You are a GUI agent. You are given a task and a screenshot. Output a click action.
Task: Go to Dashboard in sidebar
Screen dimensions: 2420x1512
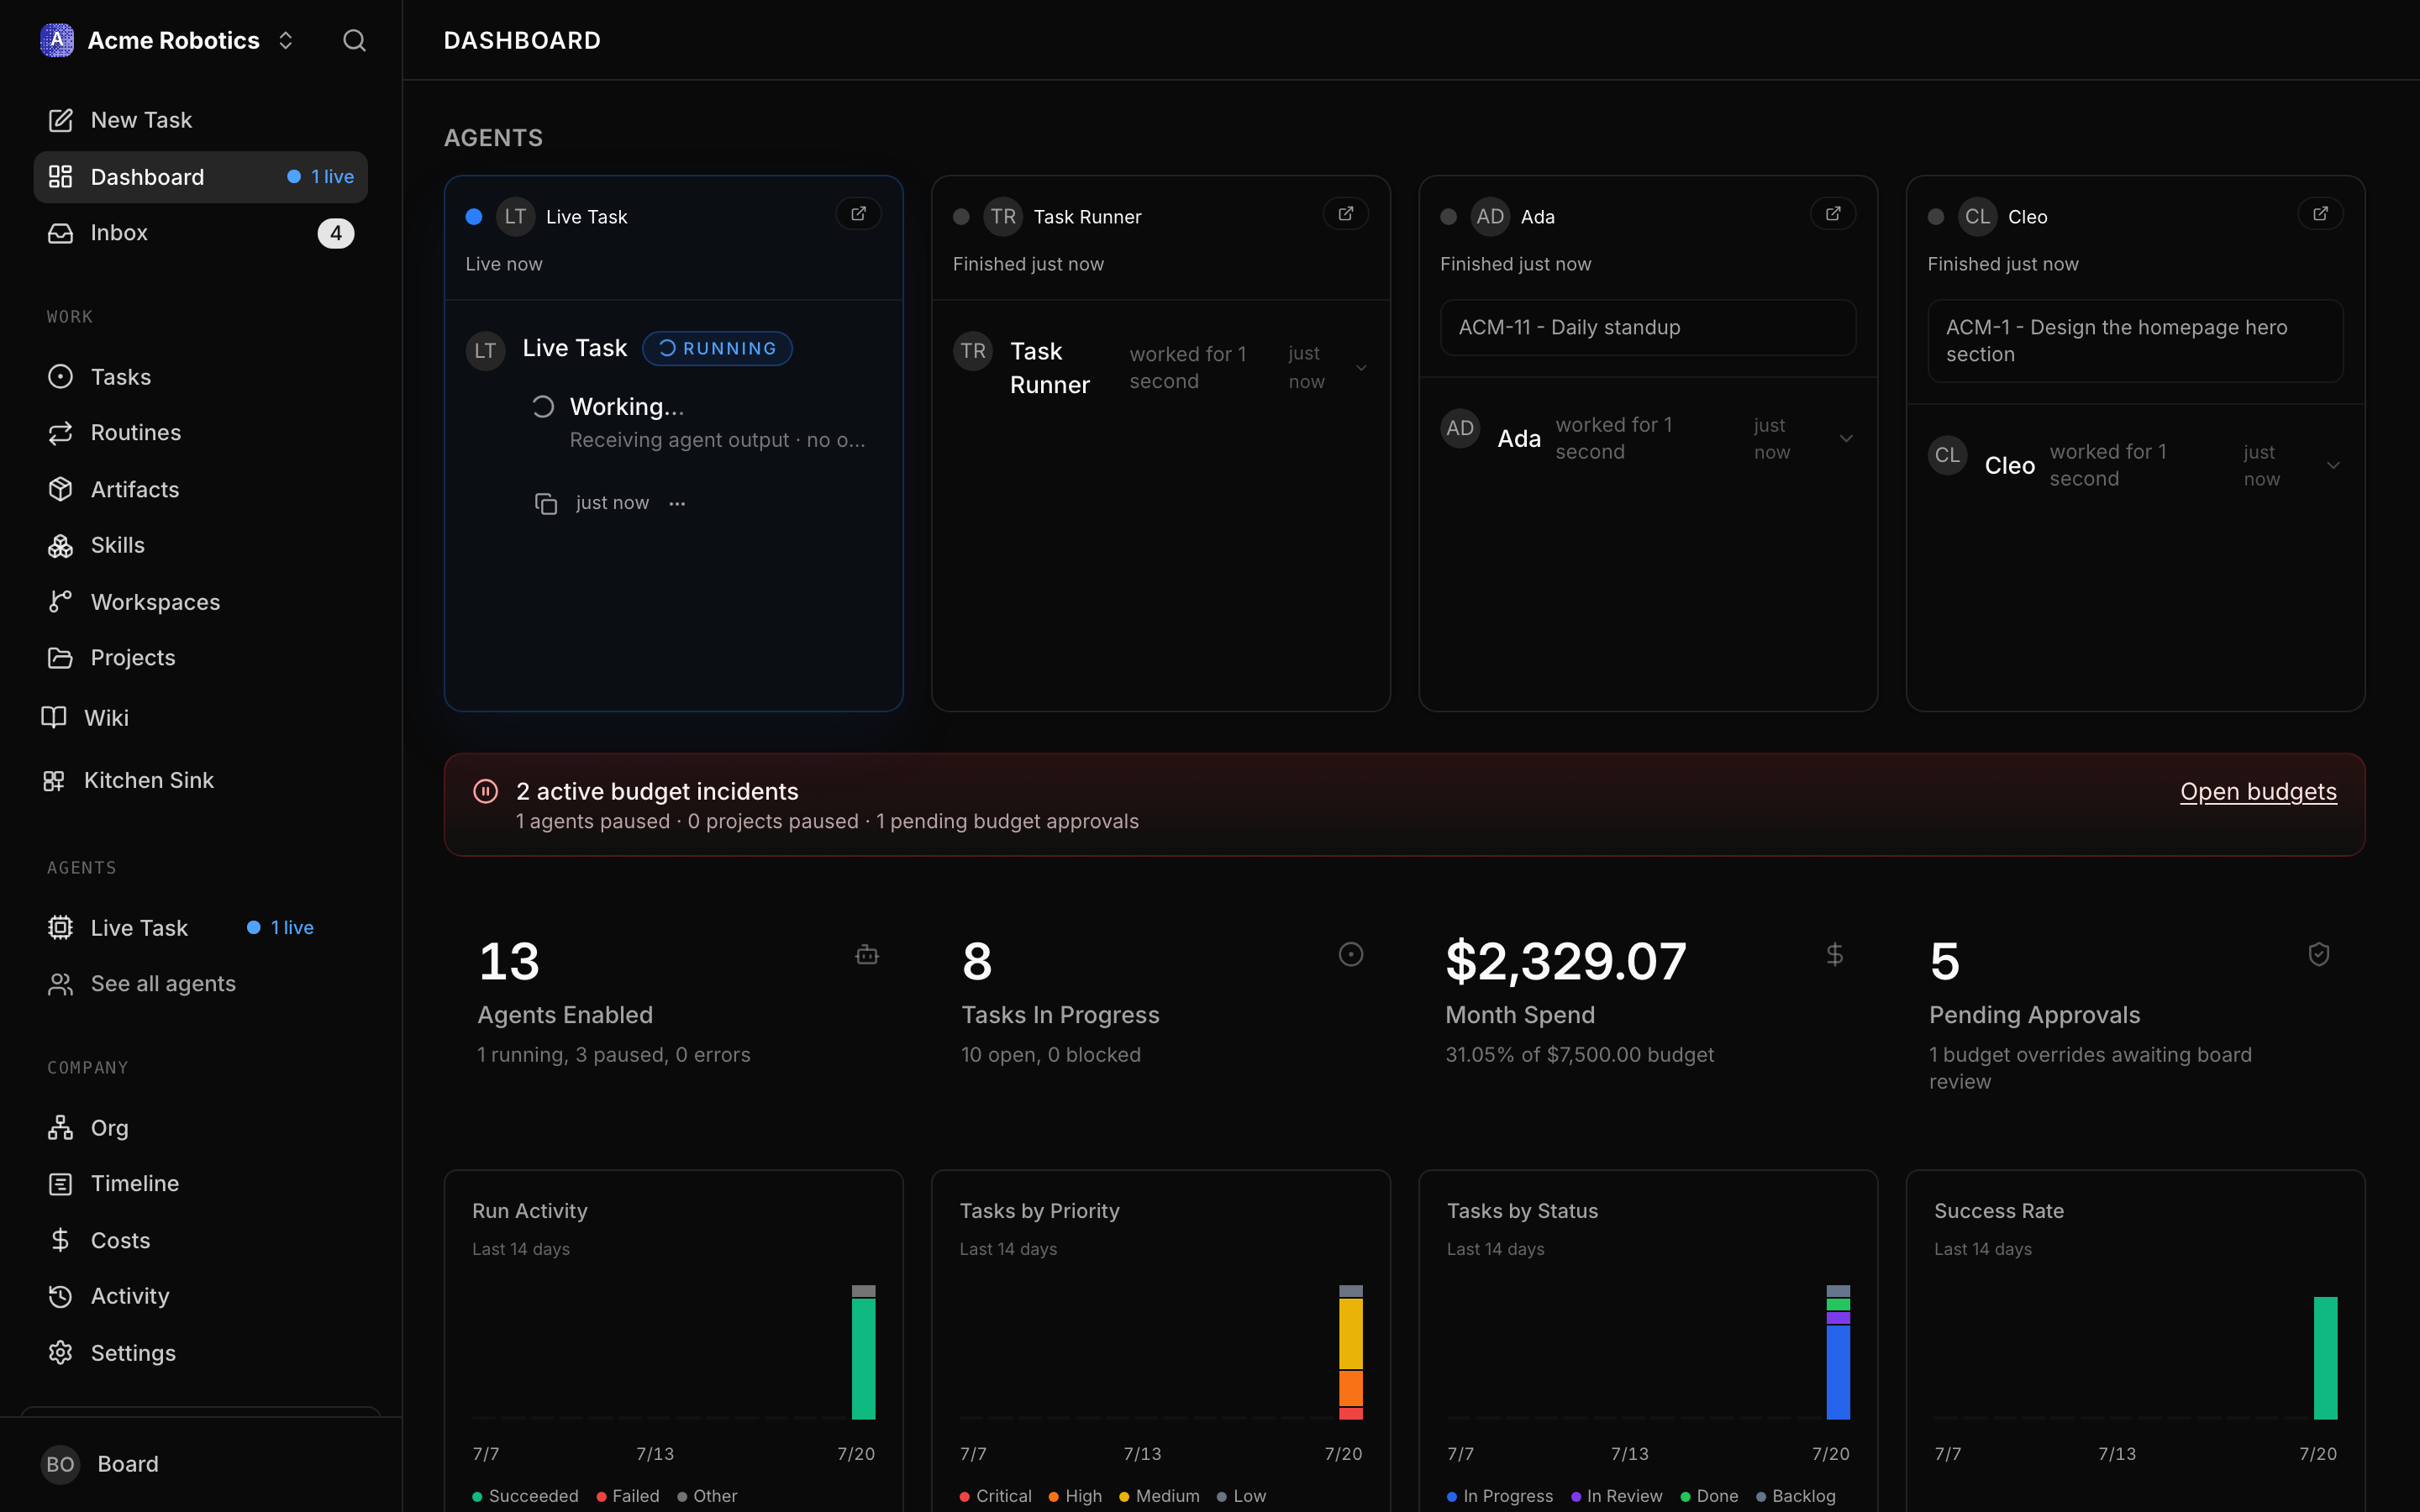[200, 177]
